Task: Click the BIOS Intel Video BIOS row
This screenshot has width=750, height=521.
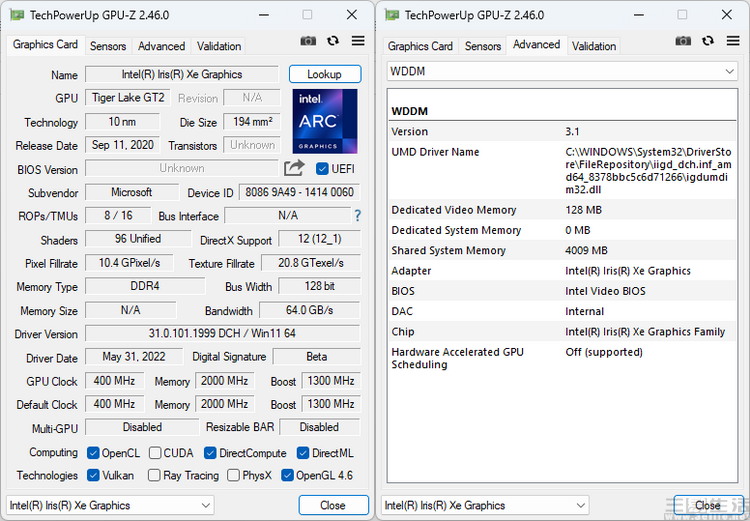Action: click(562, 291)
